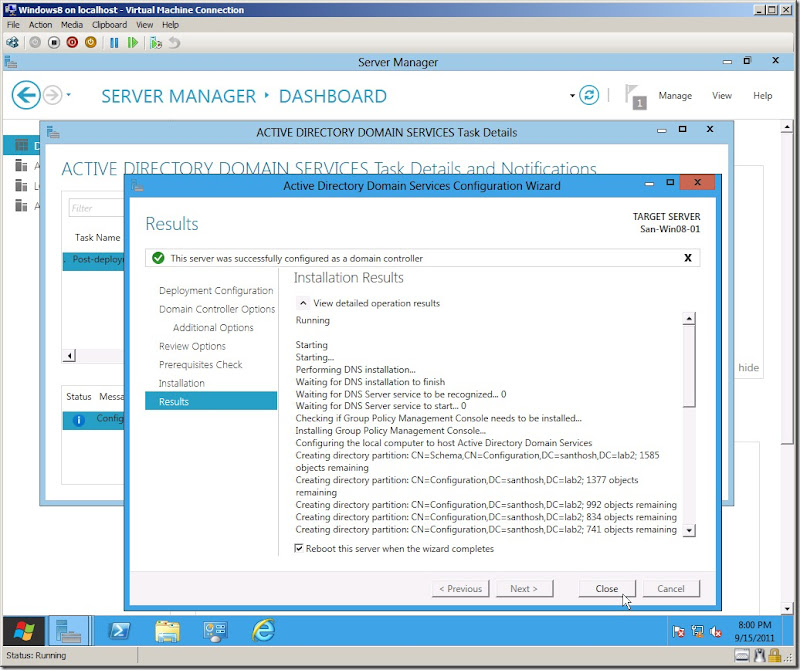The width and height of the screenshot is (800, 670).
Task: Open the Manage menu in Server Manager
Action: click(x=675, y=95)
